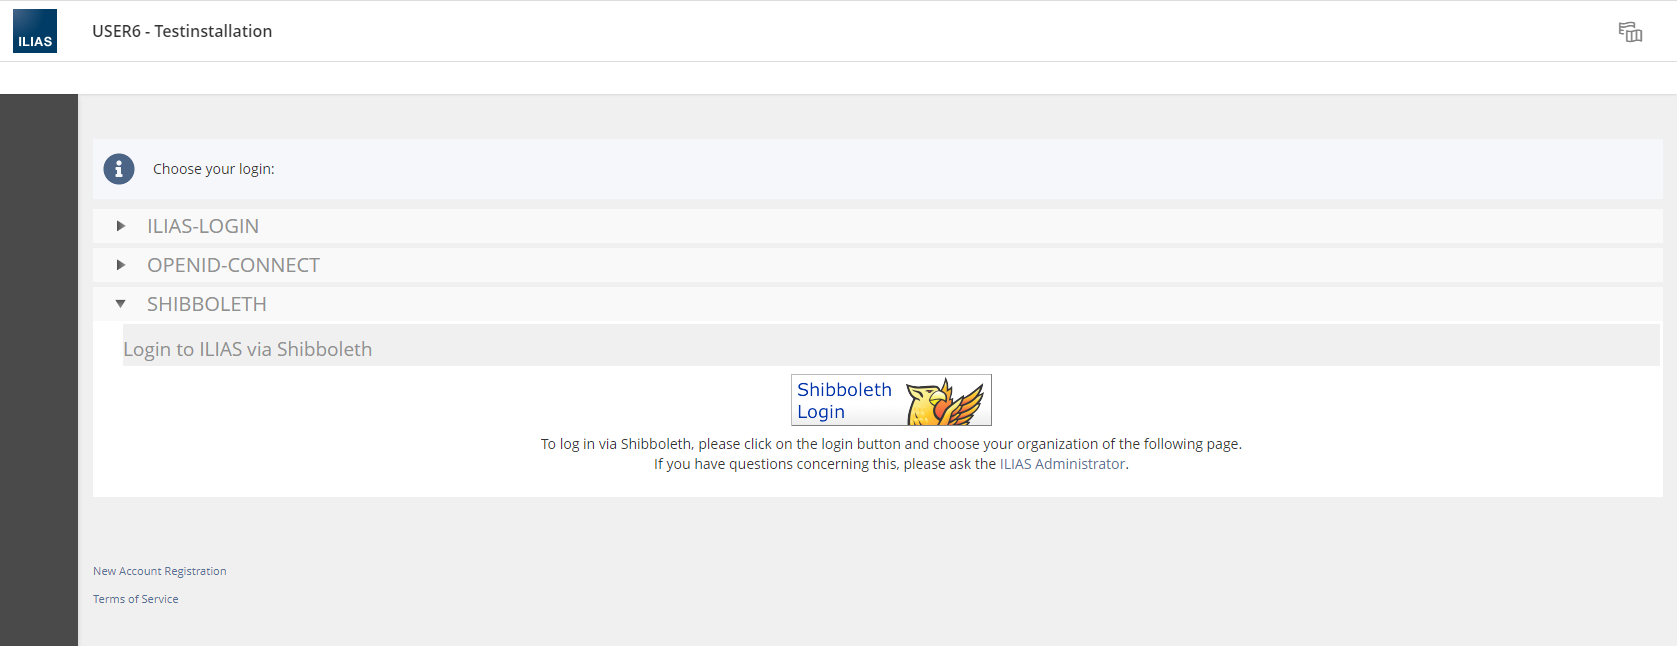Click the 'To log in via Shibboleth' instruction text
The height and width of the screenshot is (646, 1677).
891,444
